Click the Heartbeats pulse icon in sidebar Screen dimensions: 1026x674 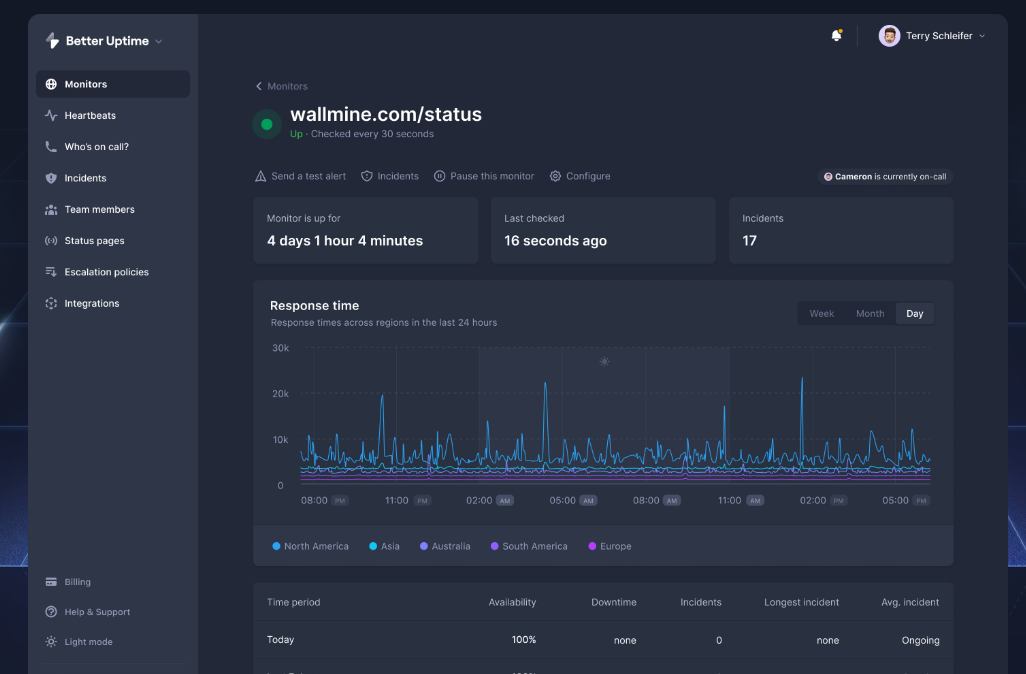click(x=51, y=116)
